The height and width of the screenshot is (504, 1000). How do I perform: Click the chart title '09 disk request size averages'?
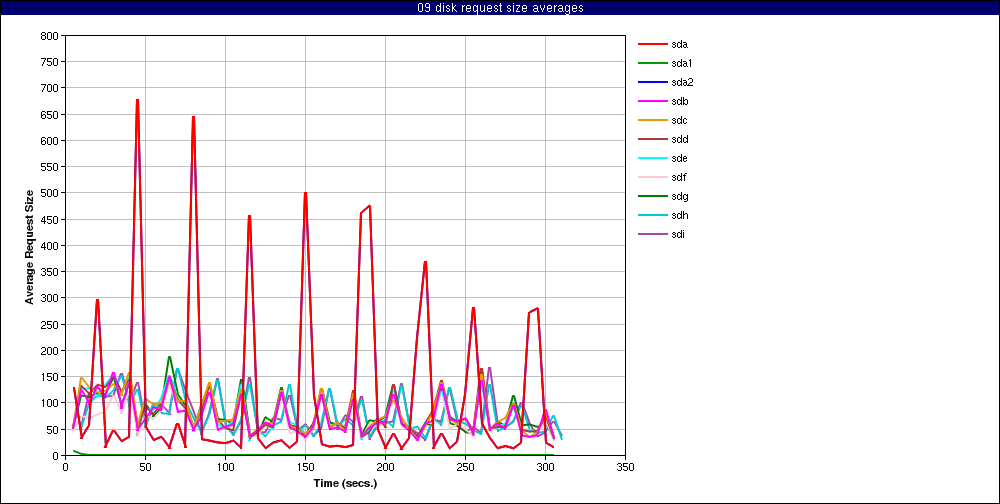(x=500, y=8)
